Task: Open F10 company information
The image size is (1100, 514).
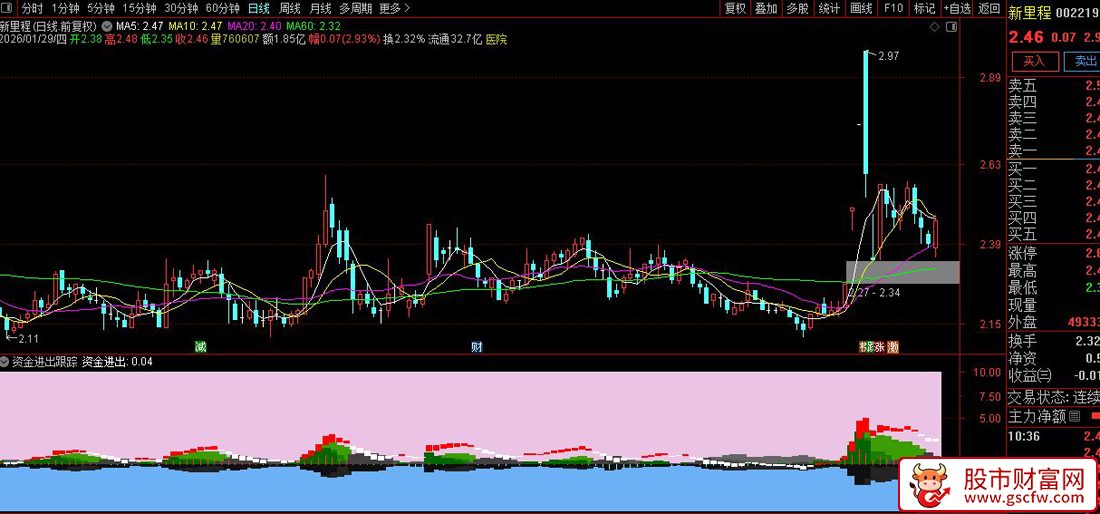Action: point(893,8)
